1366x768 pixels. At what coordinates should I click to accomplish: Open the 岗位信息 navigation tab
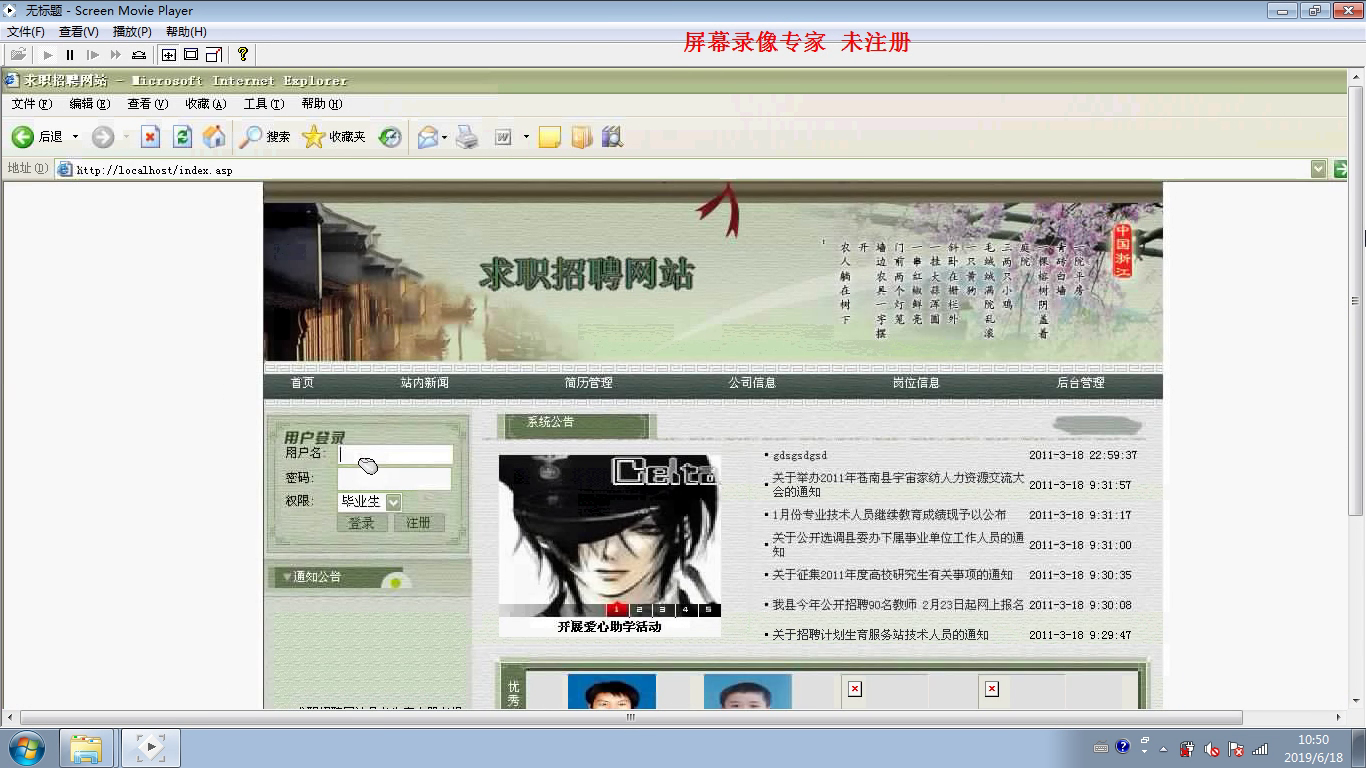coord(916,383)
